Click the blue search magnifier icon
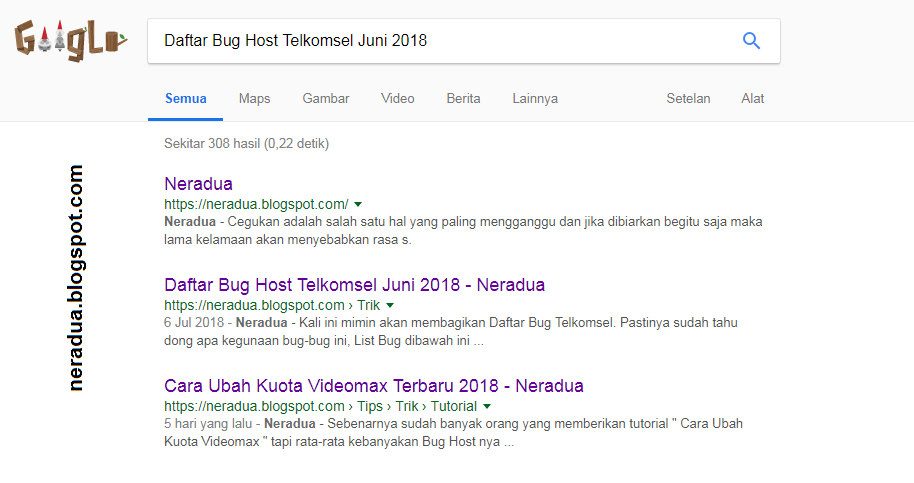The height and width of the screenshot is (483, 914). coord(751,41)
